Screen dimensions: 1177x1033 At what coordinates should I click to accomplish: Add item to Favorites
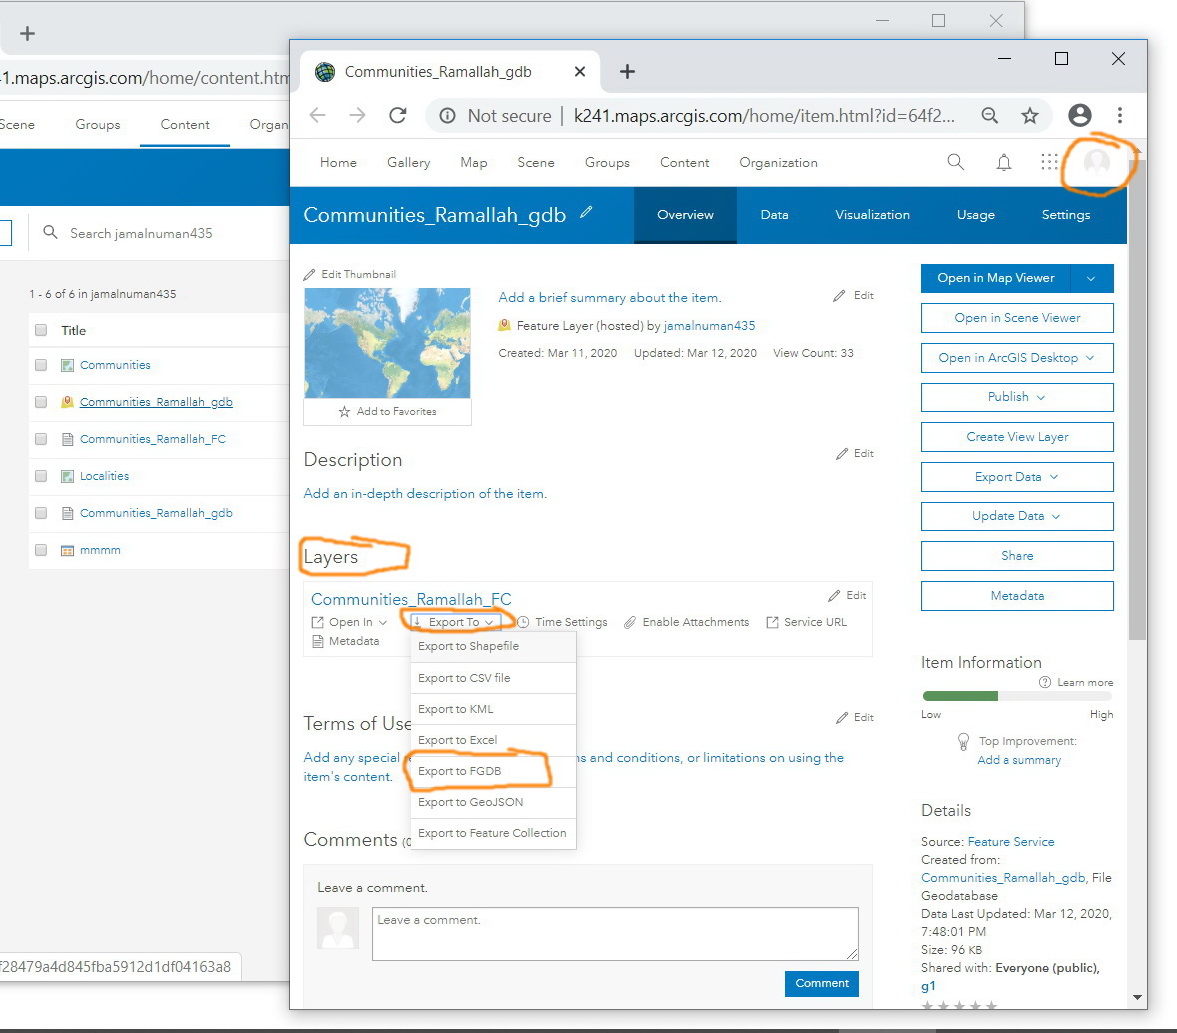387,411
